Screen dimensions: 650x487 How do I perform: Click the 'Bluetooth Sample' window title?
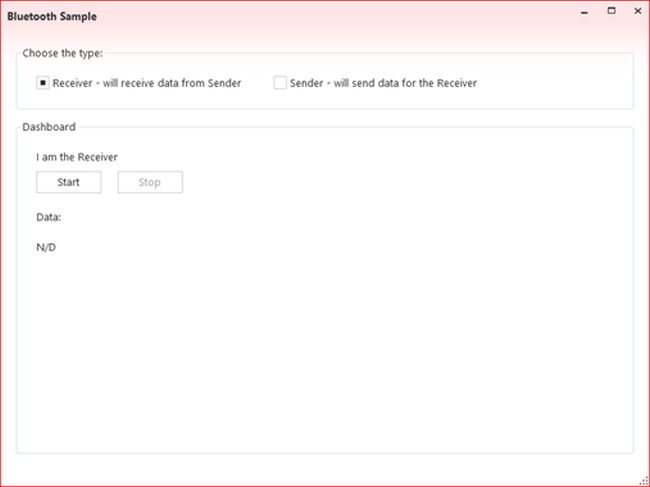coord(52,17)
